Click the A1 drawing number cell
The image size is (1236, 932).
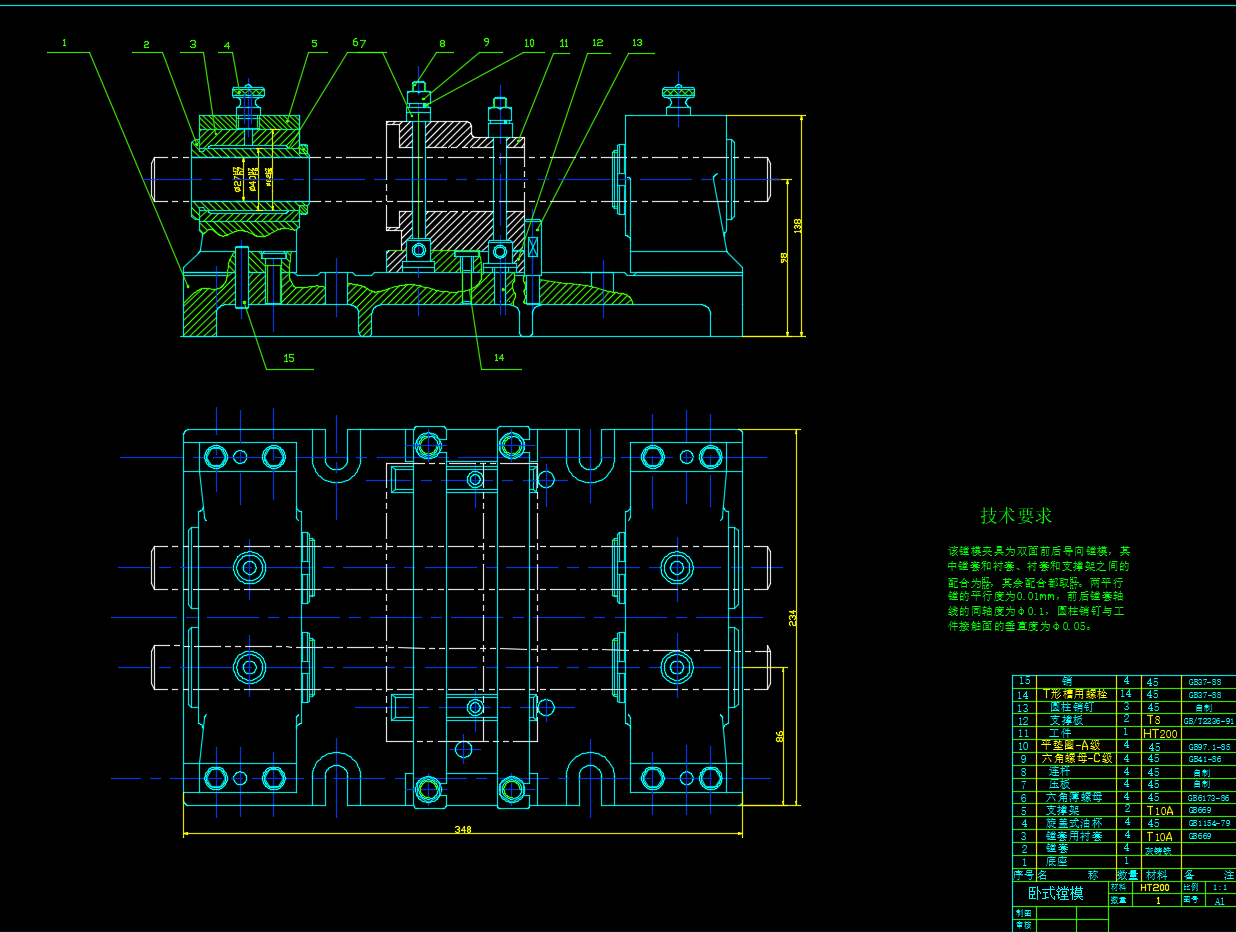[x=1219, y=901]
